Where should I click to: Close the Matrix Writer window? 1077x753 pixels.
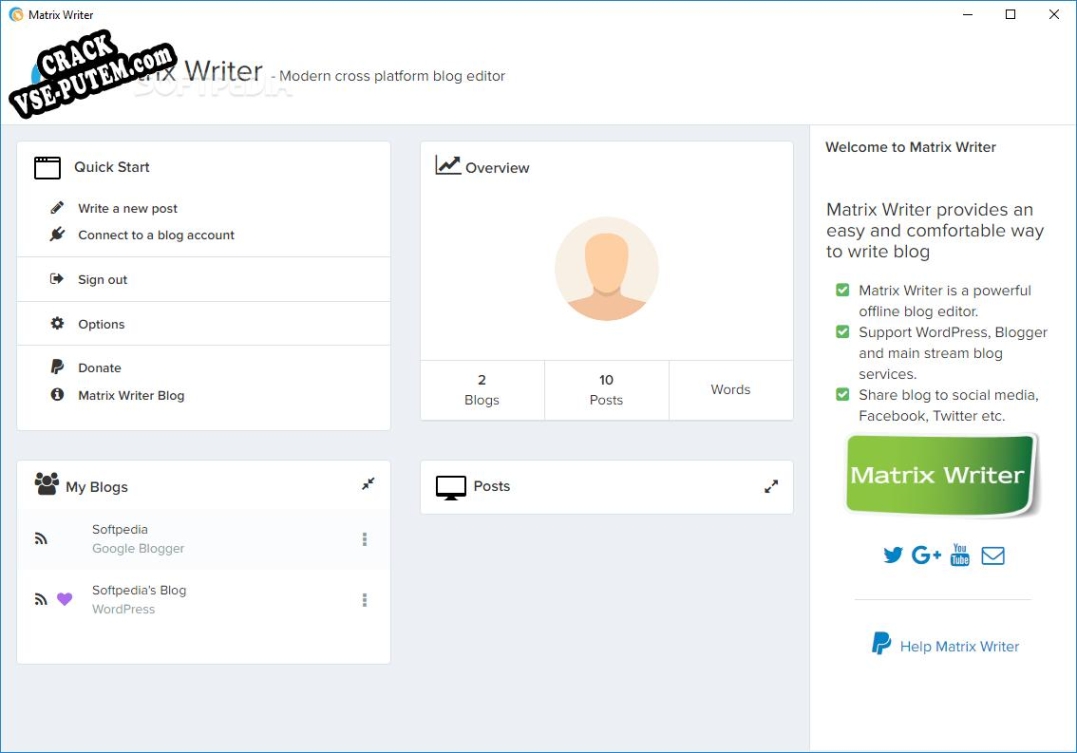click(x=1054, y=14)
